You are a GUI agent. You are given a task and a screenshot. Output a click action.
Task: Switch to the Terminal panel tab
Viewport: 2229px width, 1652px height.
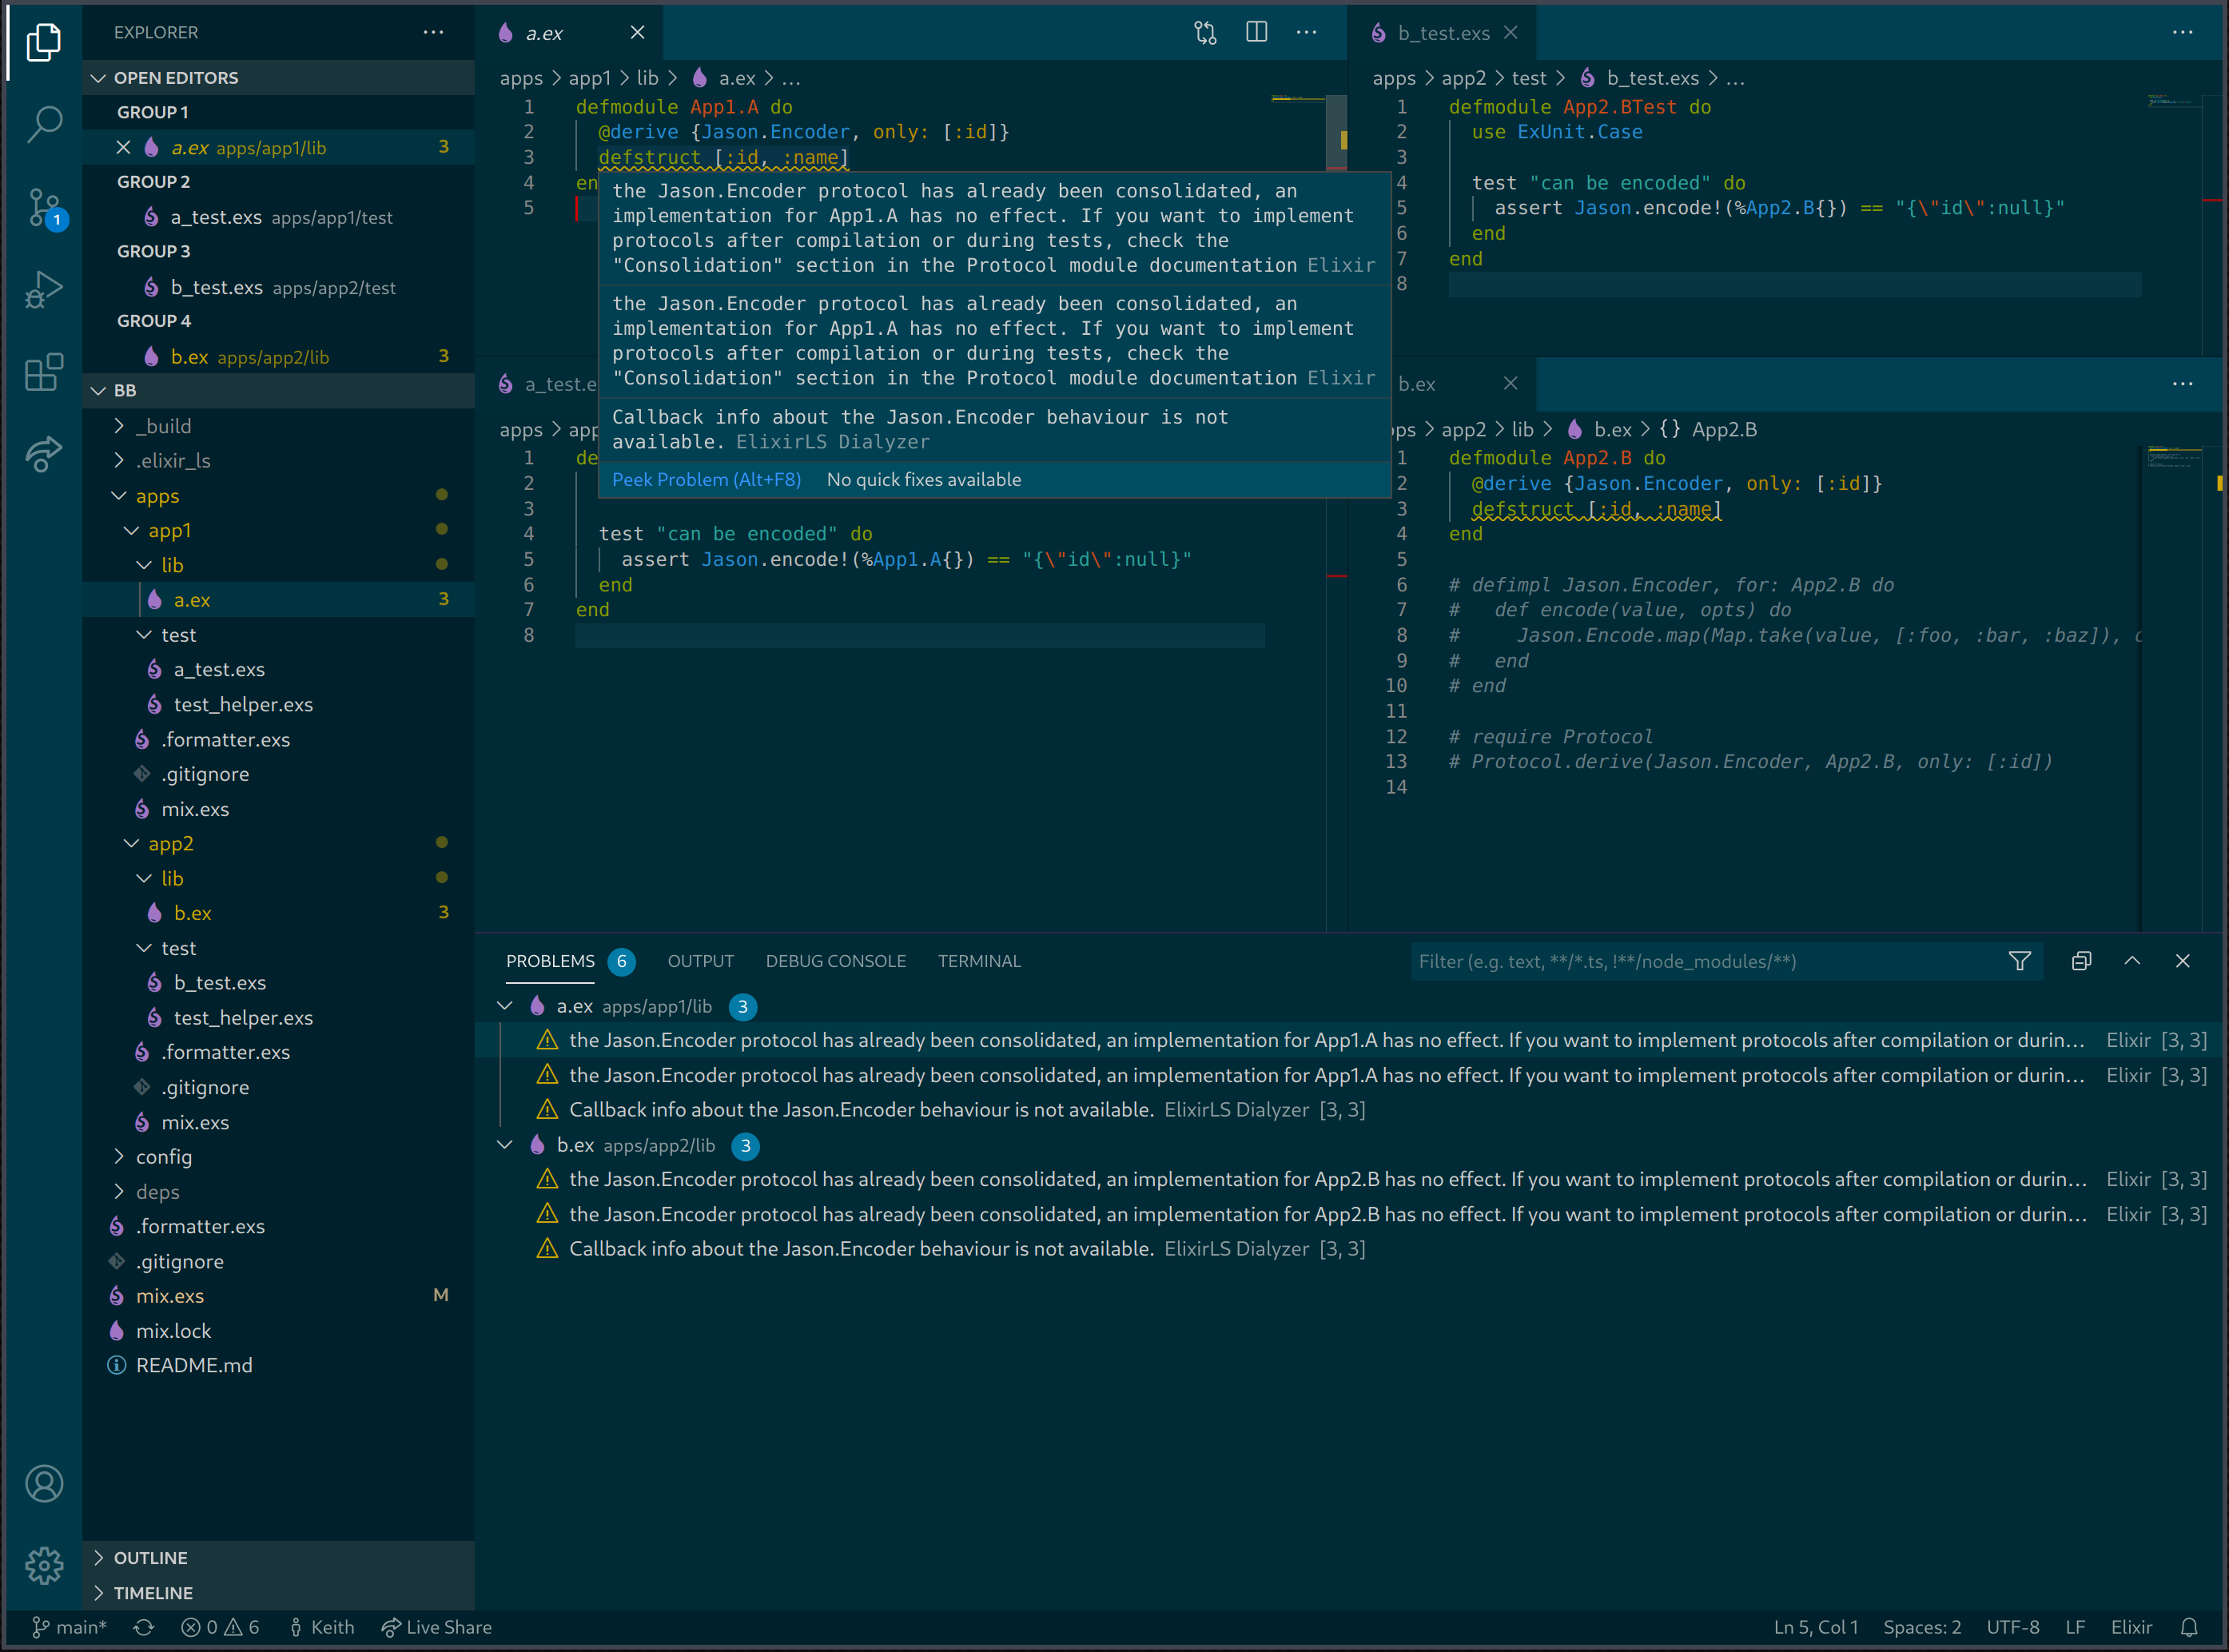tap(979, 961)
